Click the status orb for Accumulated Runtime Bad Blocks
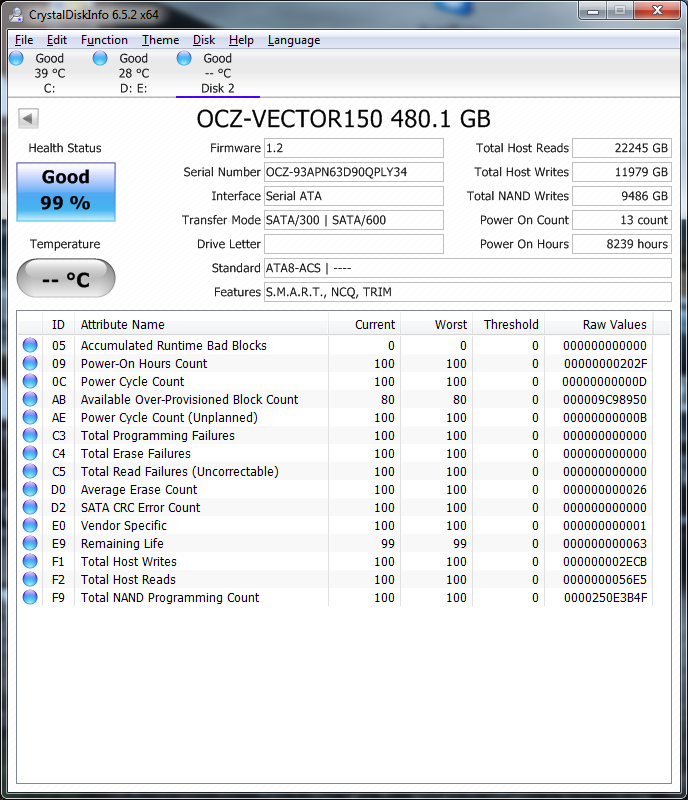 pos(30,345)
